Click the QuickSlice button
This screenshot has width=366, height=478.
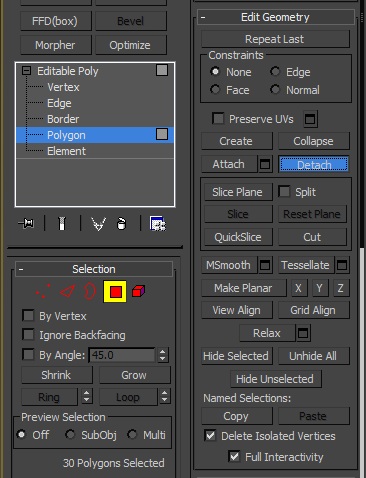(x=238, y=237)
